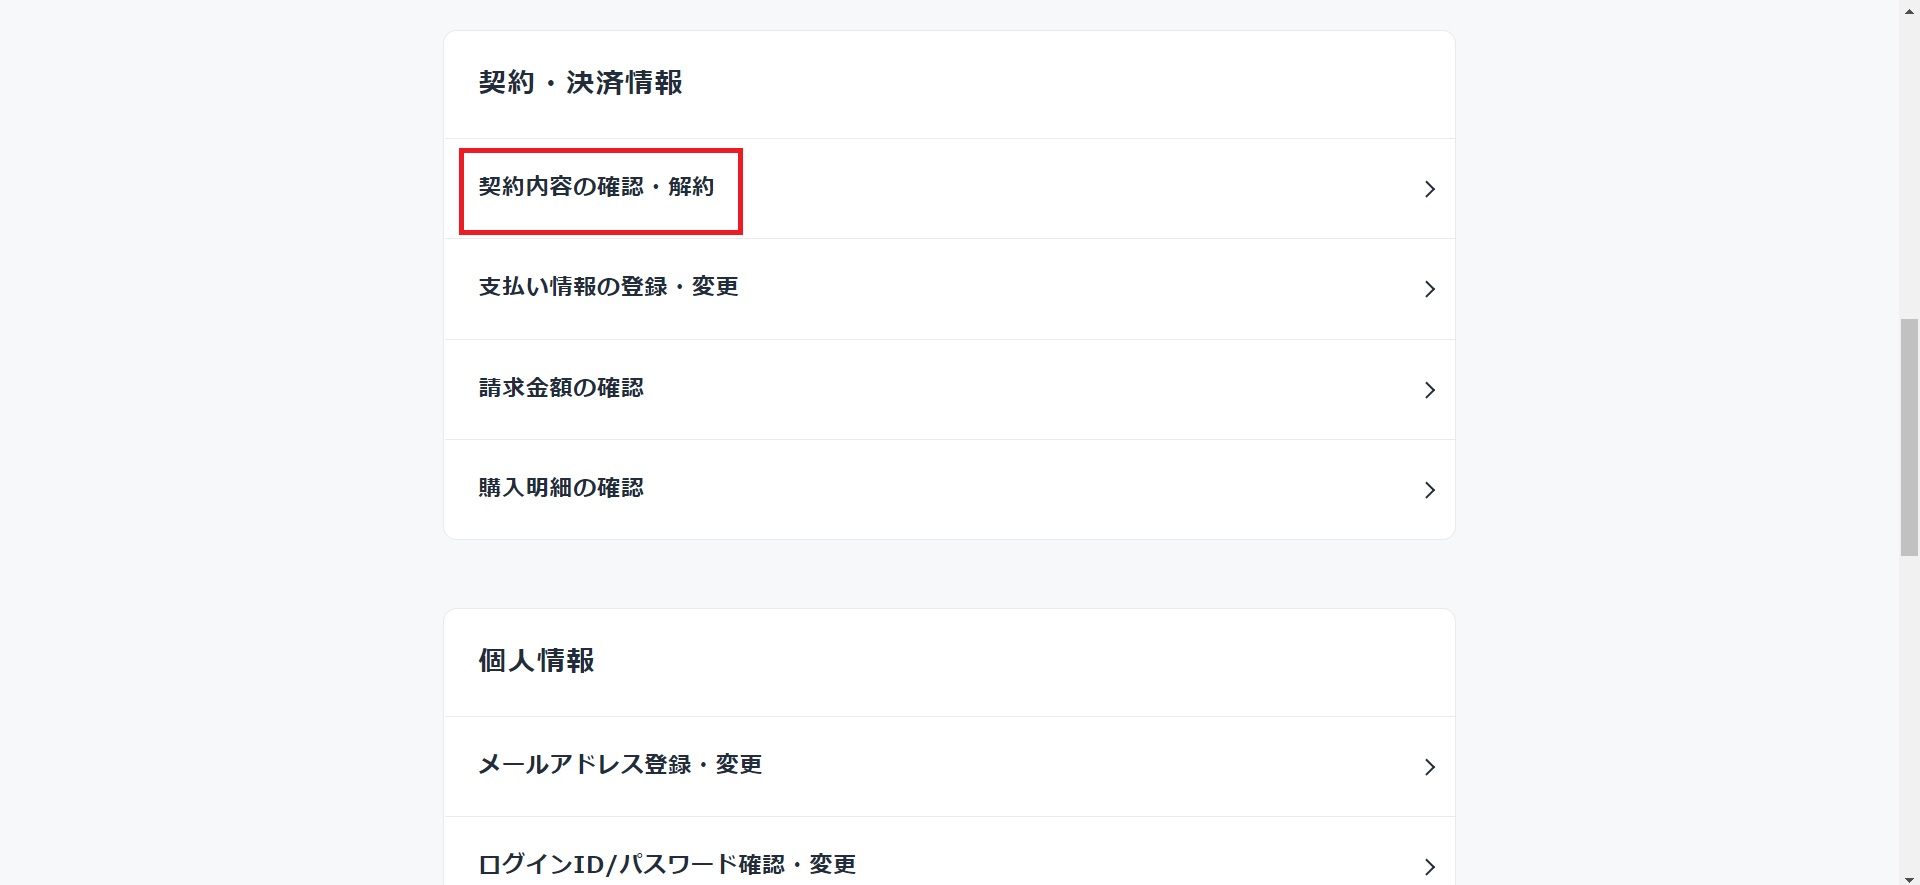Click the 個人情報 section heading
Screen dimensions: 1920x885
(x=536, y=661)
